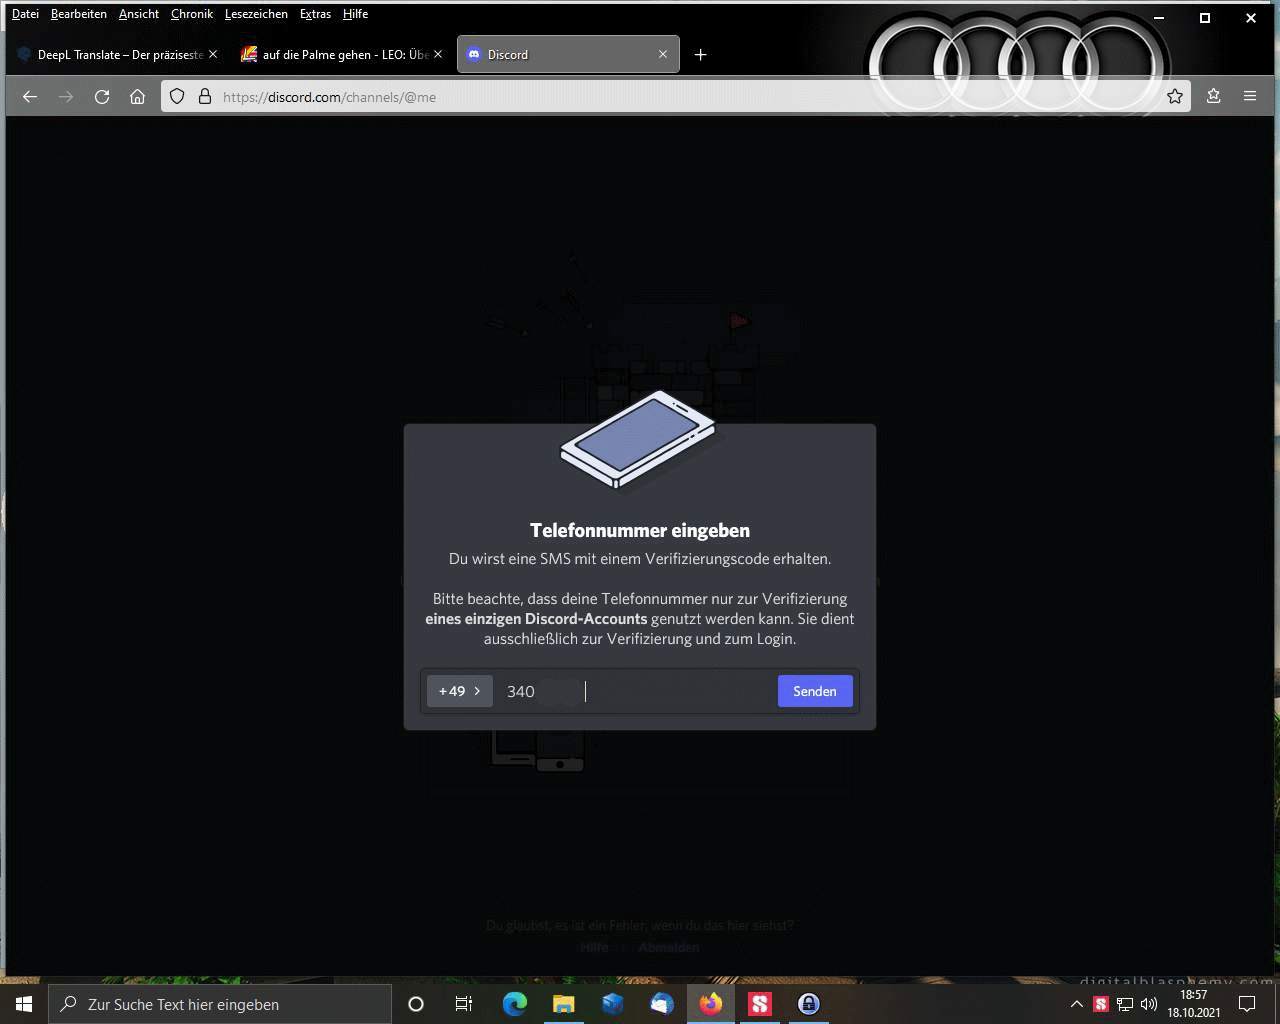Open tracking protection shield info
Image resolution: width=1280 pixels, height=1024 pixels.
tap(177, 97)
